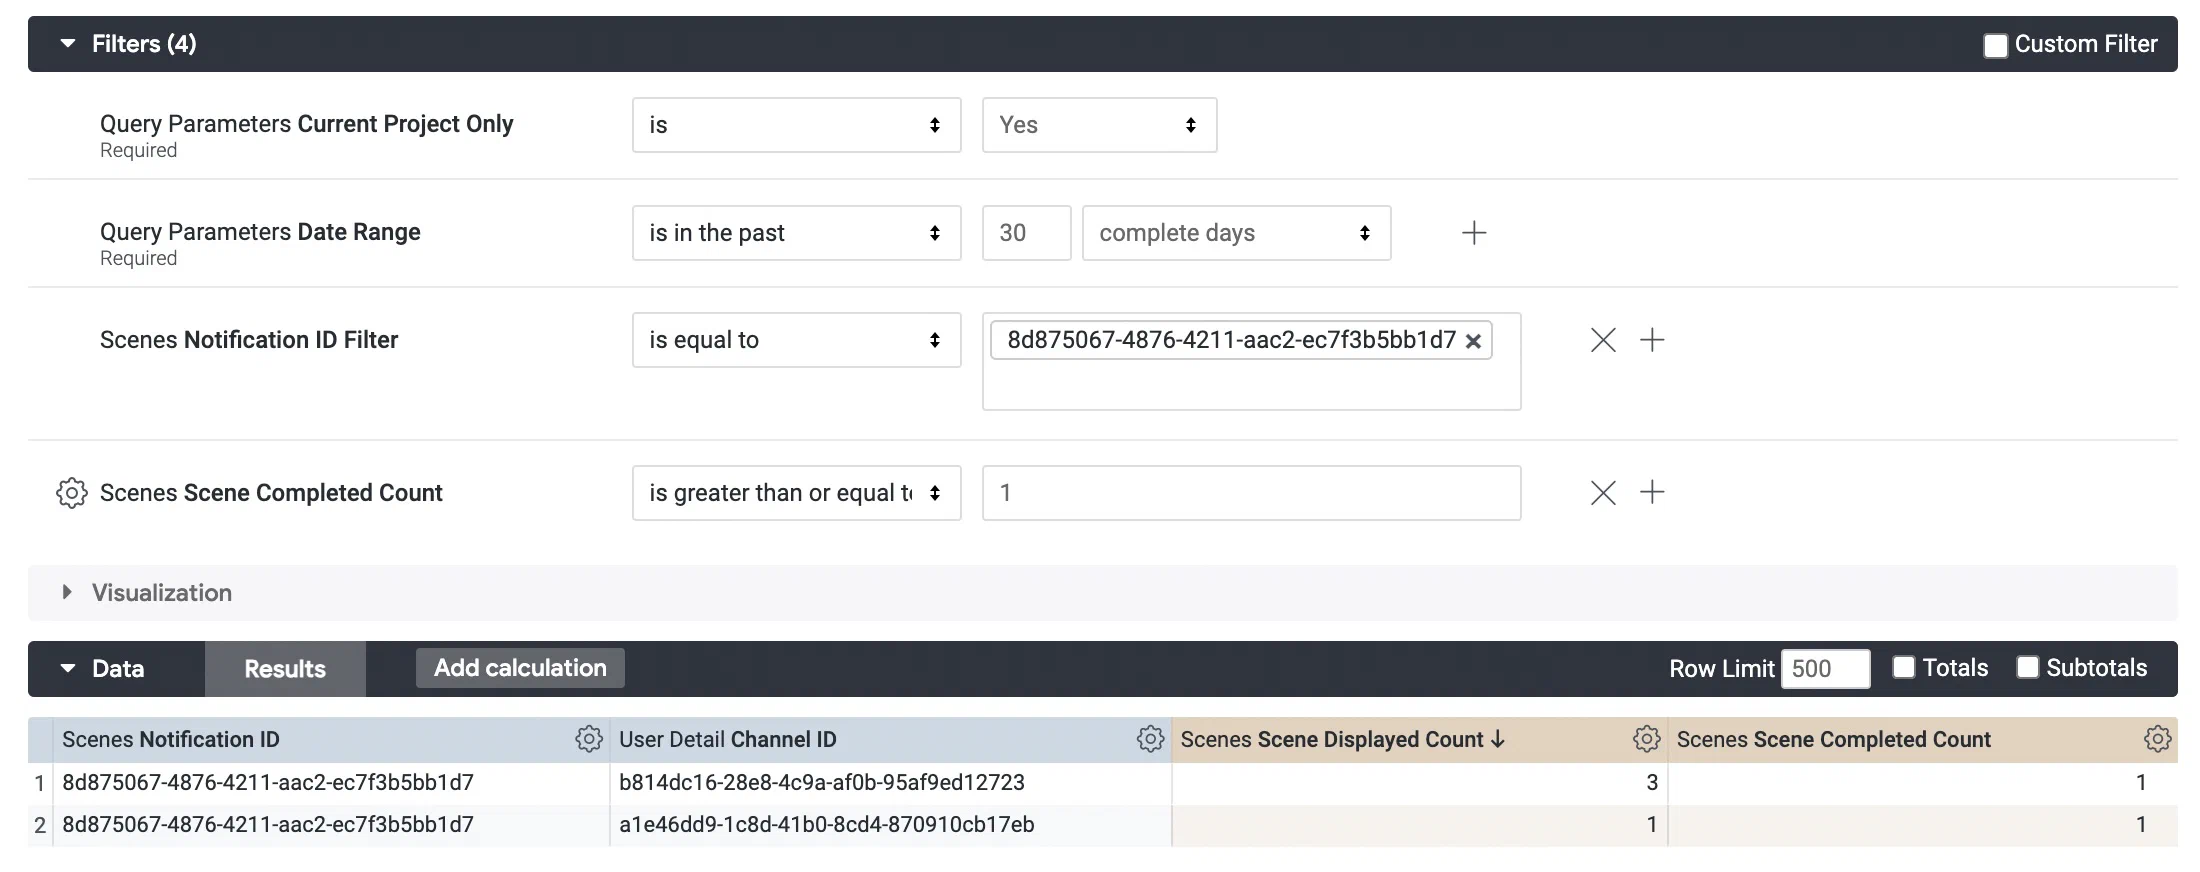Click gear icon beside Scene Completed Count filter
The image size is (2200, 872).
click(x=71, y=493)
